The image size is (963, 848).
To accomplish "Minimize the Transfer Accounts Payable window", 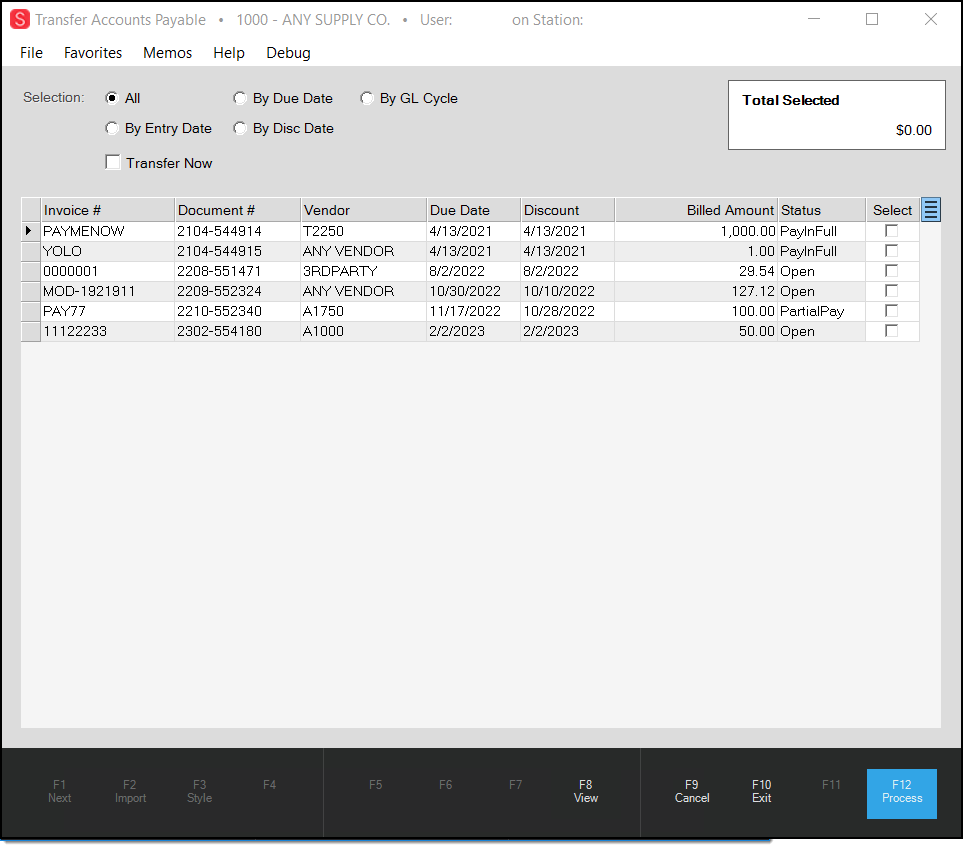I will [x=814, y=19].
